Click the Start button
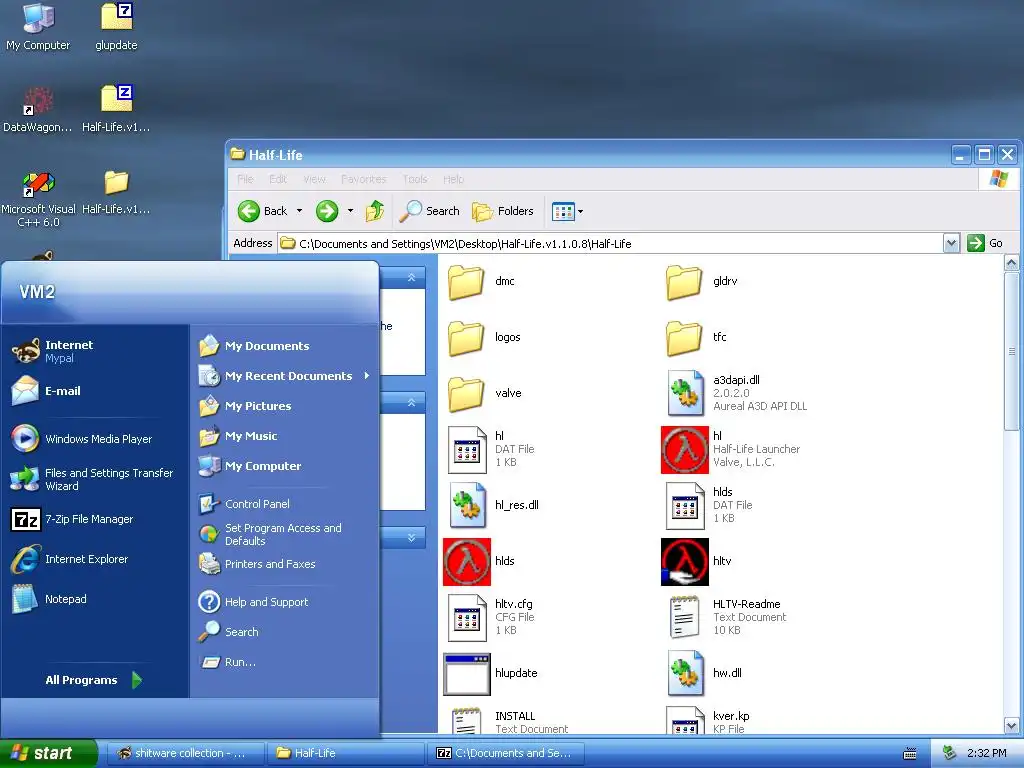 (x=48, y=753)
